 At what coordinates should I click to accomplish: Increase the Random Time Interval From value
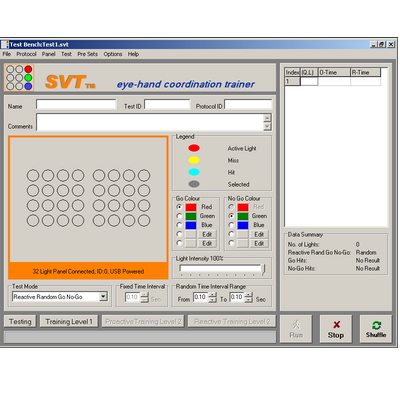click(x=213, y=295)
